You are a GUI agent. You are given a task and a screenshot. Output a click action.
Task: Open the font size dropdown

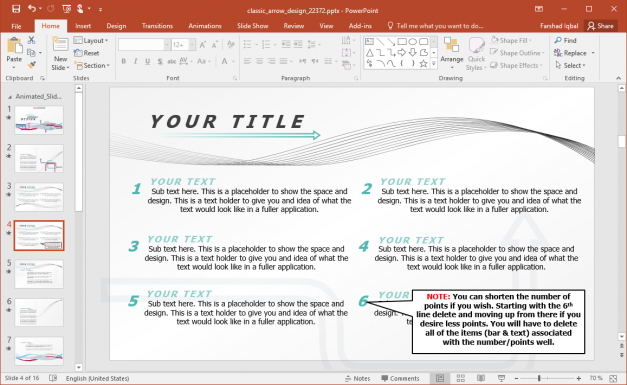click(192, 44)
